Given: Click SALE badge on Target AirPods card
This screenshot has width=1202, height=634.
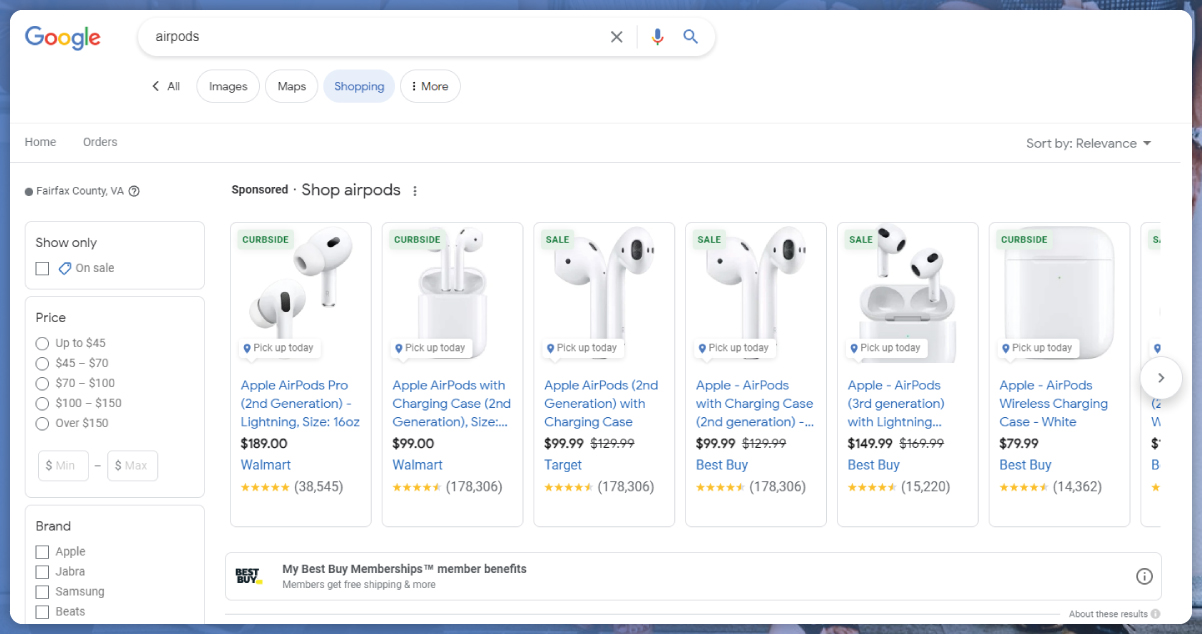Looking at the screenshot, I should point(557,240).
